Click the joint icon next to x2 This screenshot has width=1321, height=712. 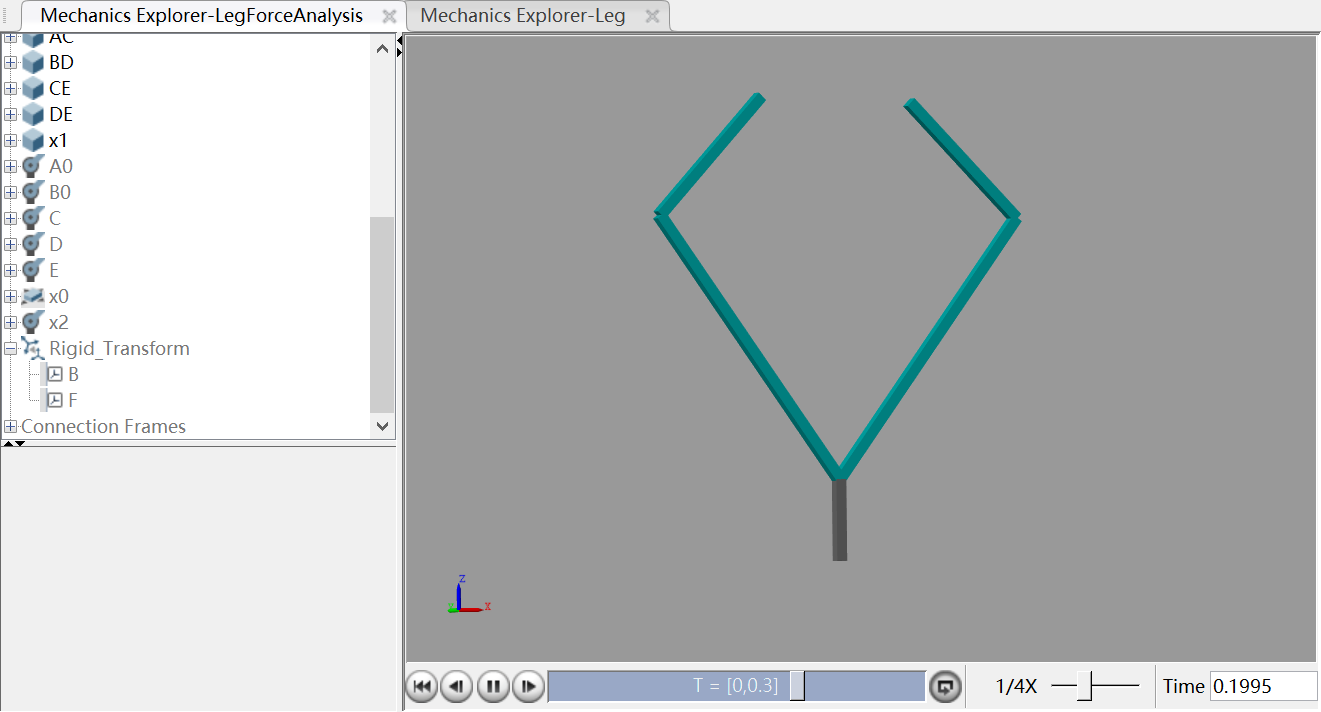(33, 322)
